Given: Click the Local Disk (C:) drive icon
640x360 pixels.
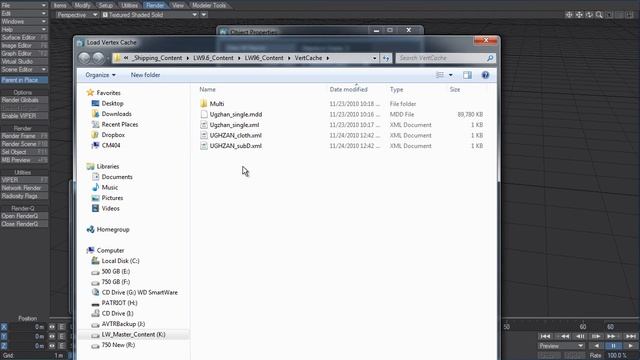Looking at the screenshot, I should coord(95,261).
